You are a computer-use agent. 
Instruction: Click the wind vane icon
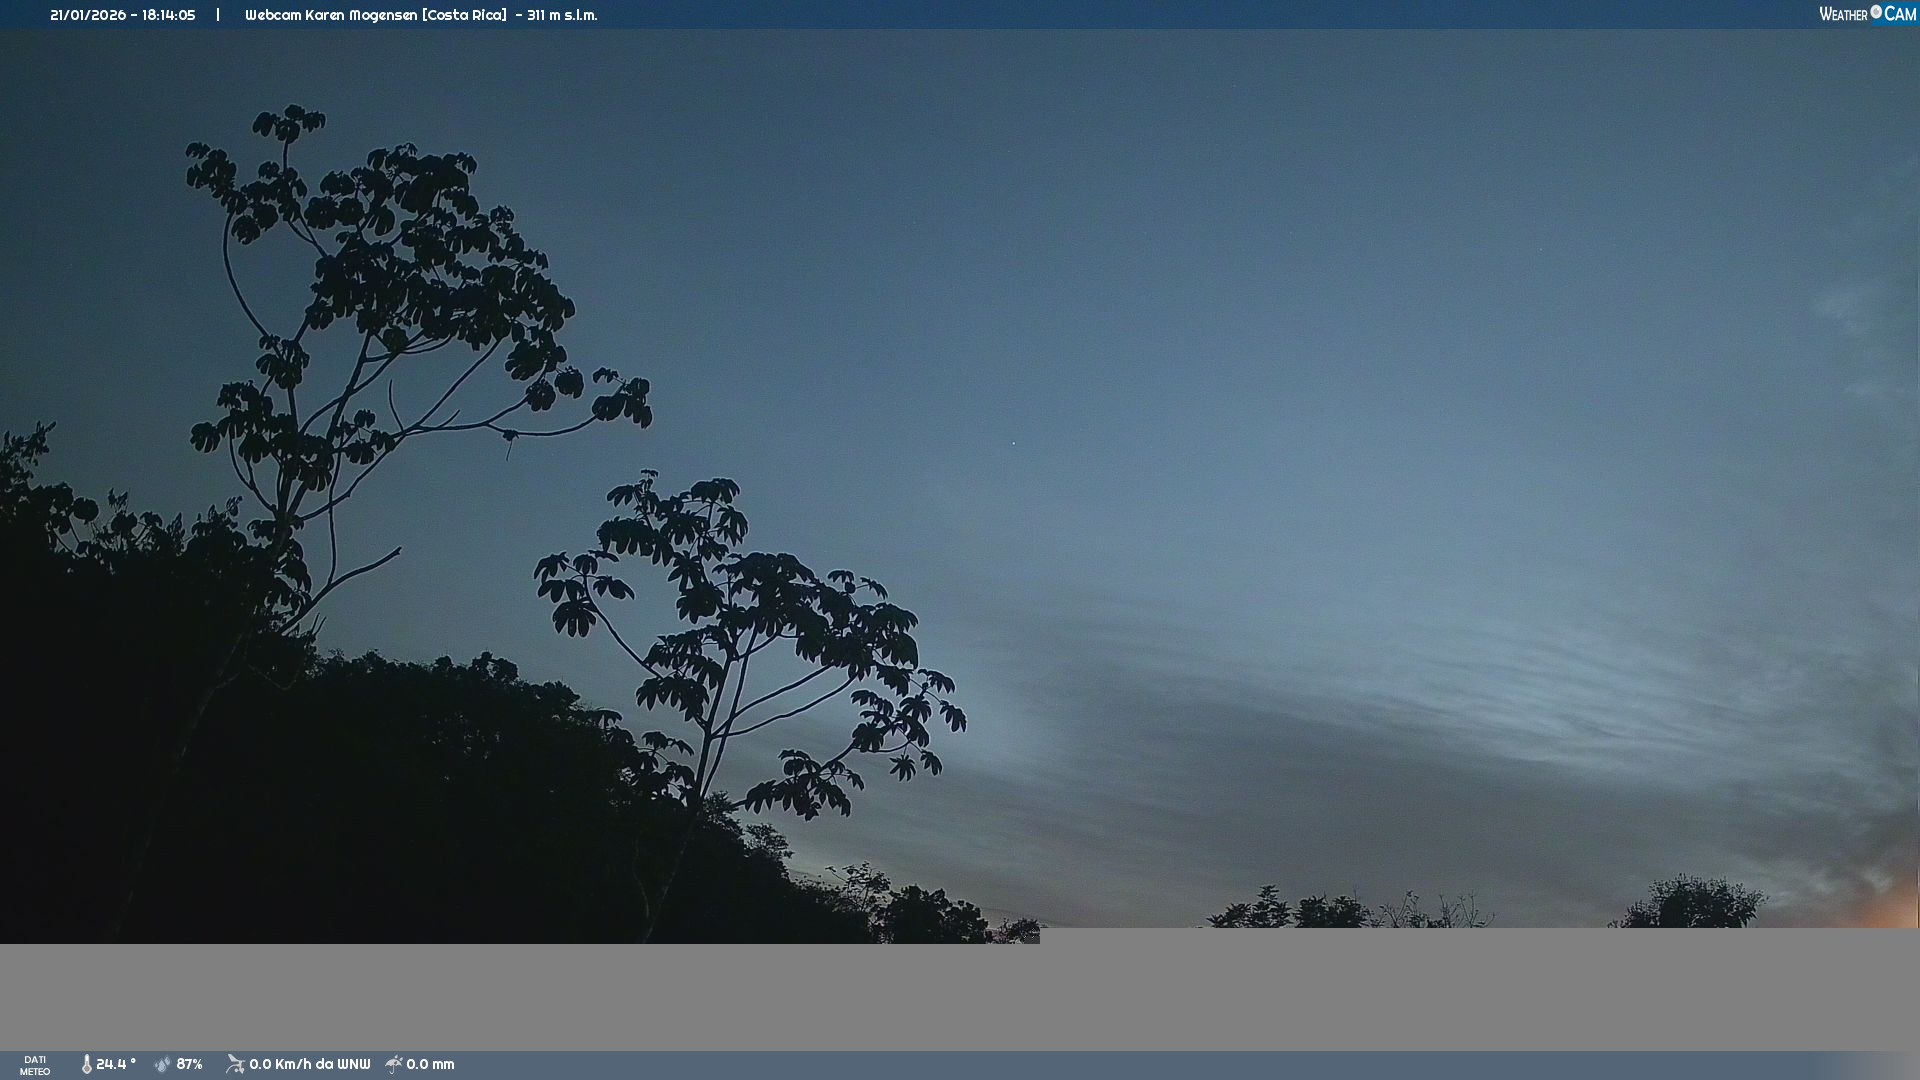pos(235,1064)
